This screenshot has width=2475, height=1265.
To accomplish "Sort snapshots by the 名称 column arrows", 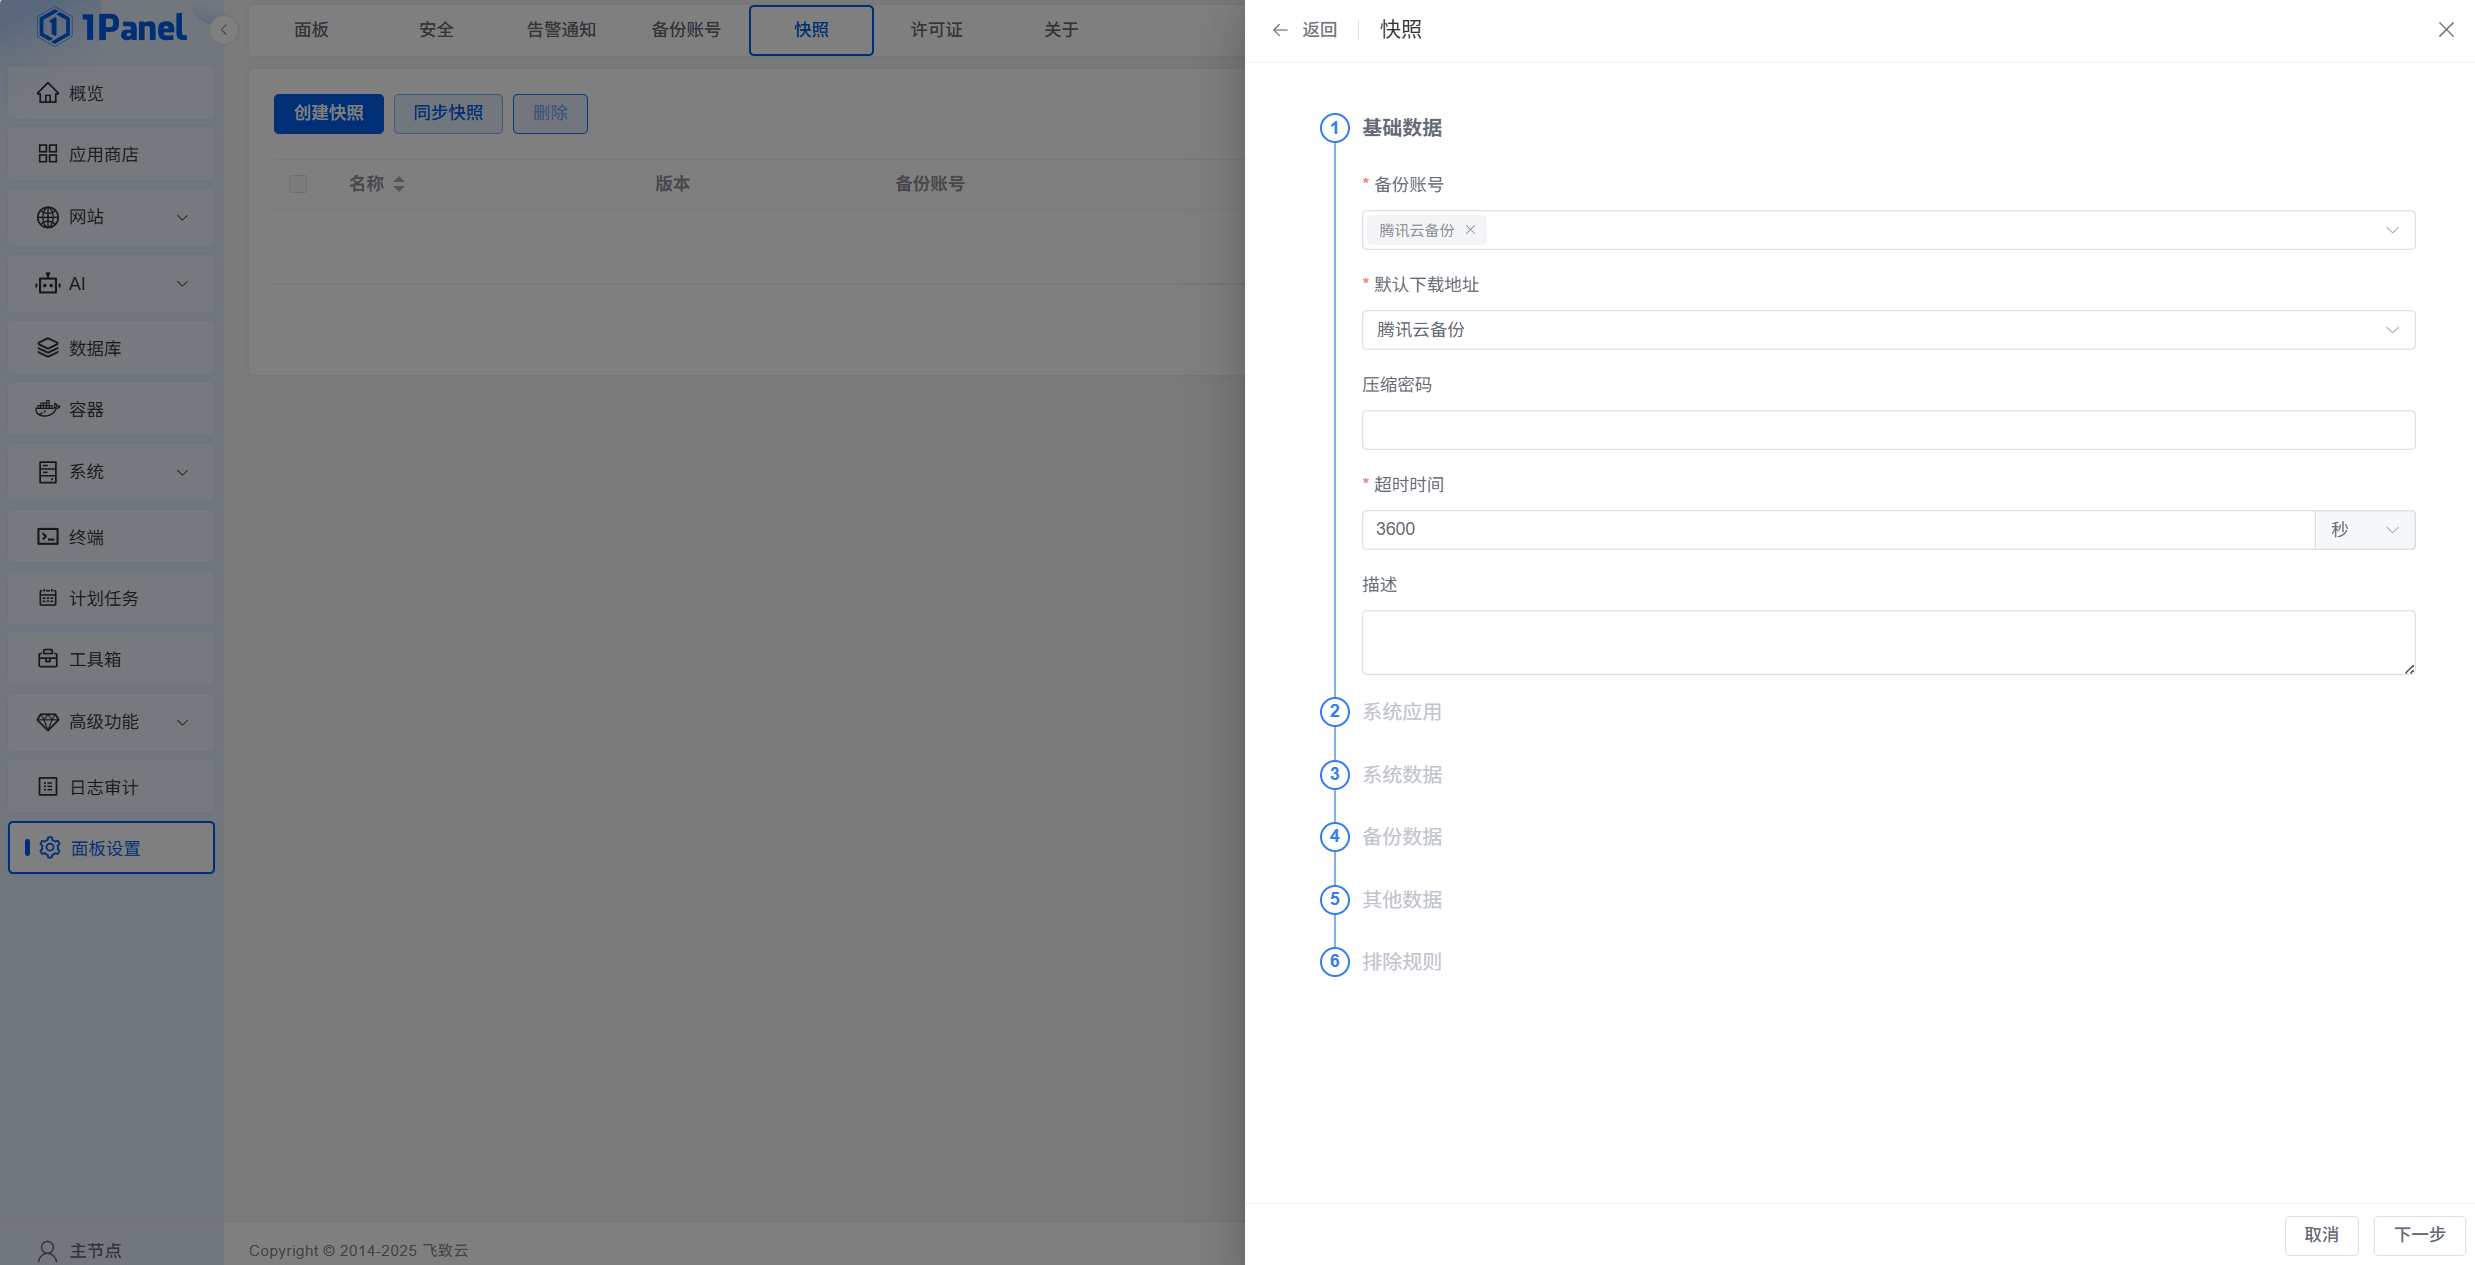I will pyautogui.click(x=399, y=184).
